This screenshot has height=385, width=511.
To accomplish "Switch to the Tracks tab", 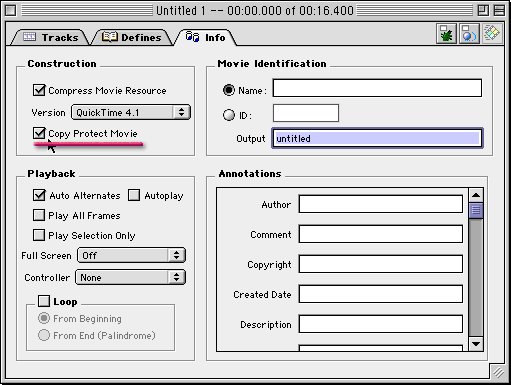I will coord(51,37).
